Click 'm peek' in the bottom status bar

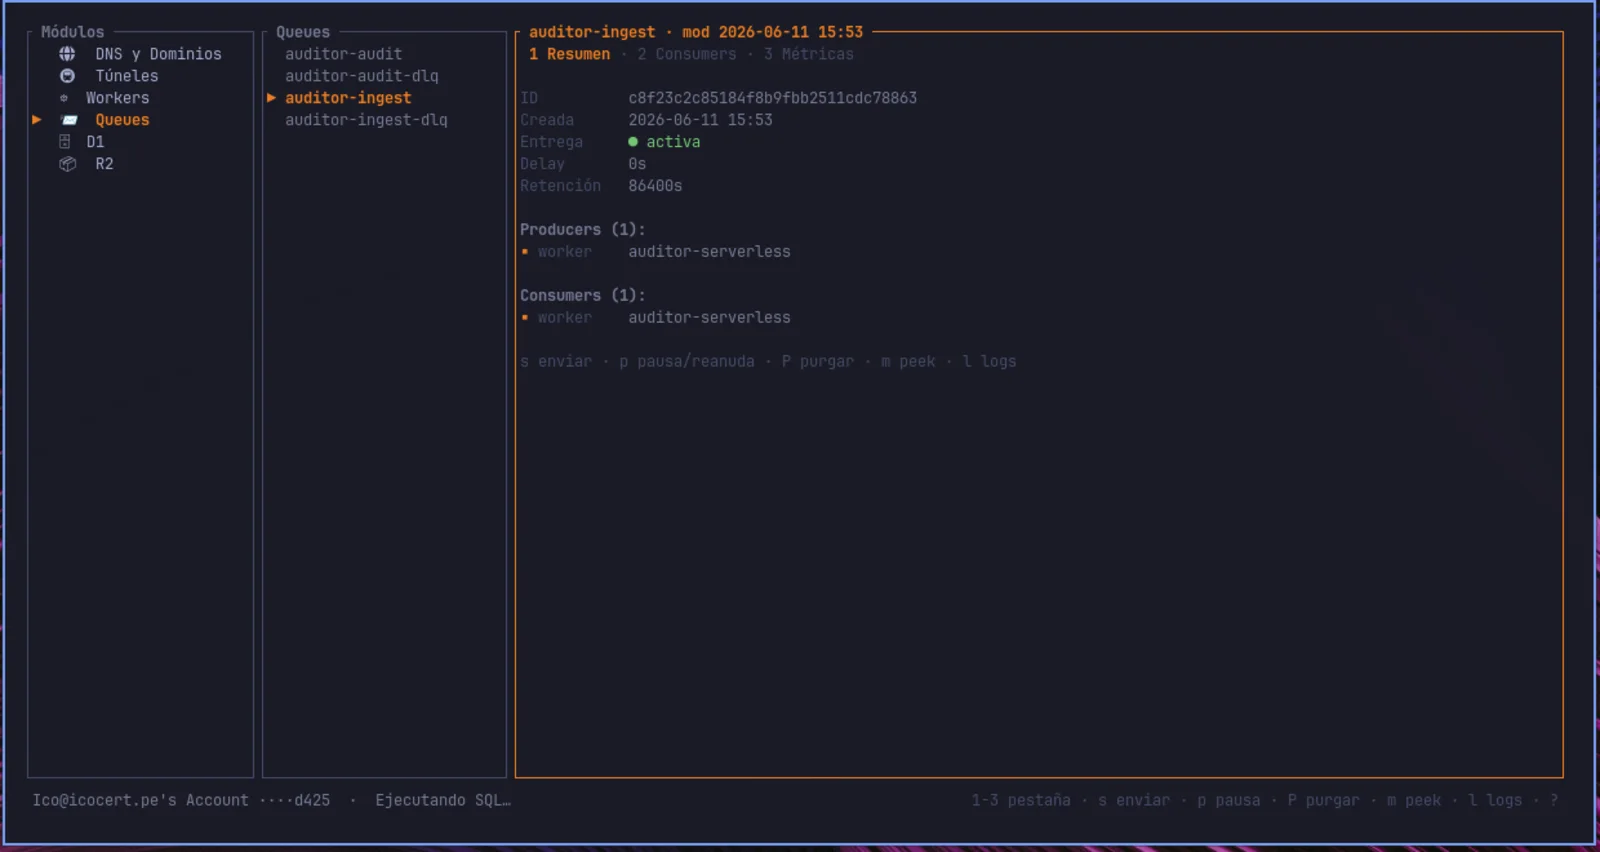click(x=1414, y=800)
